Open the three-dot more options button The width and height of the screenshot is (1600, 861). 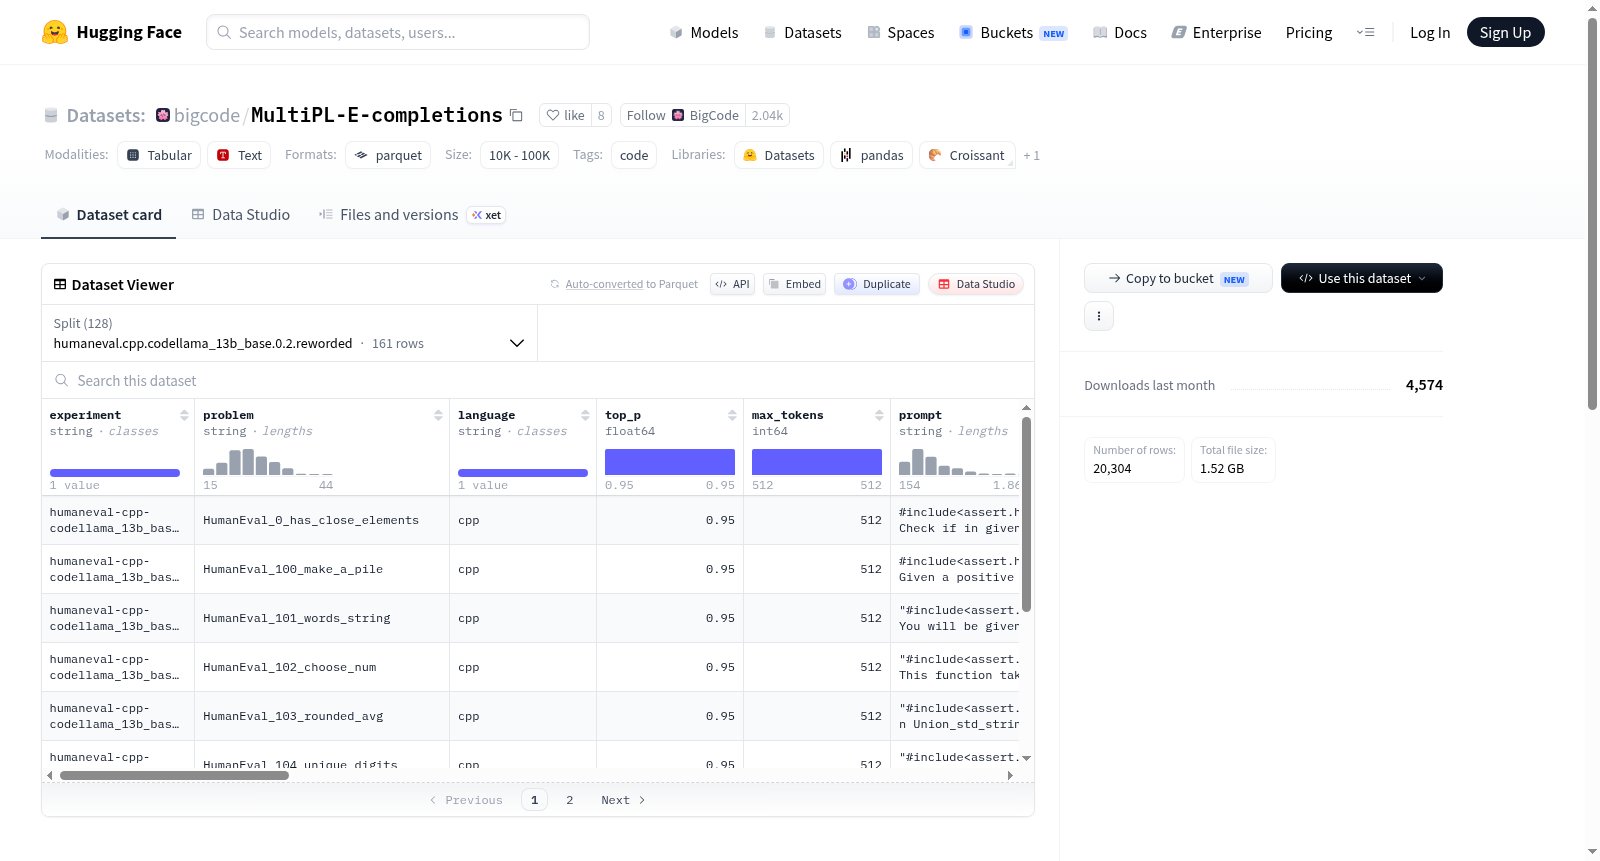tap(1099, 316)
